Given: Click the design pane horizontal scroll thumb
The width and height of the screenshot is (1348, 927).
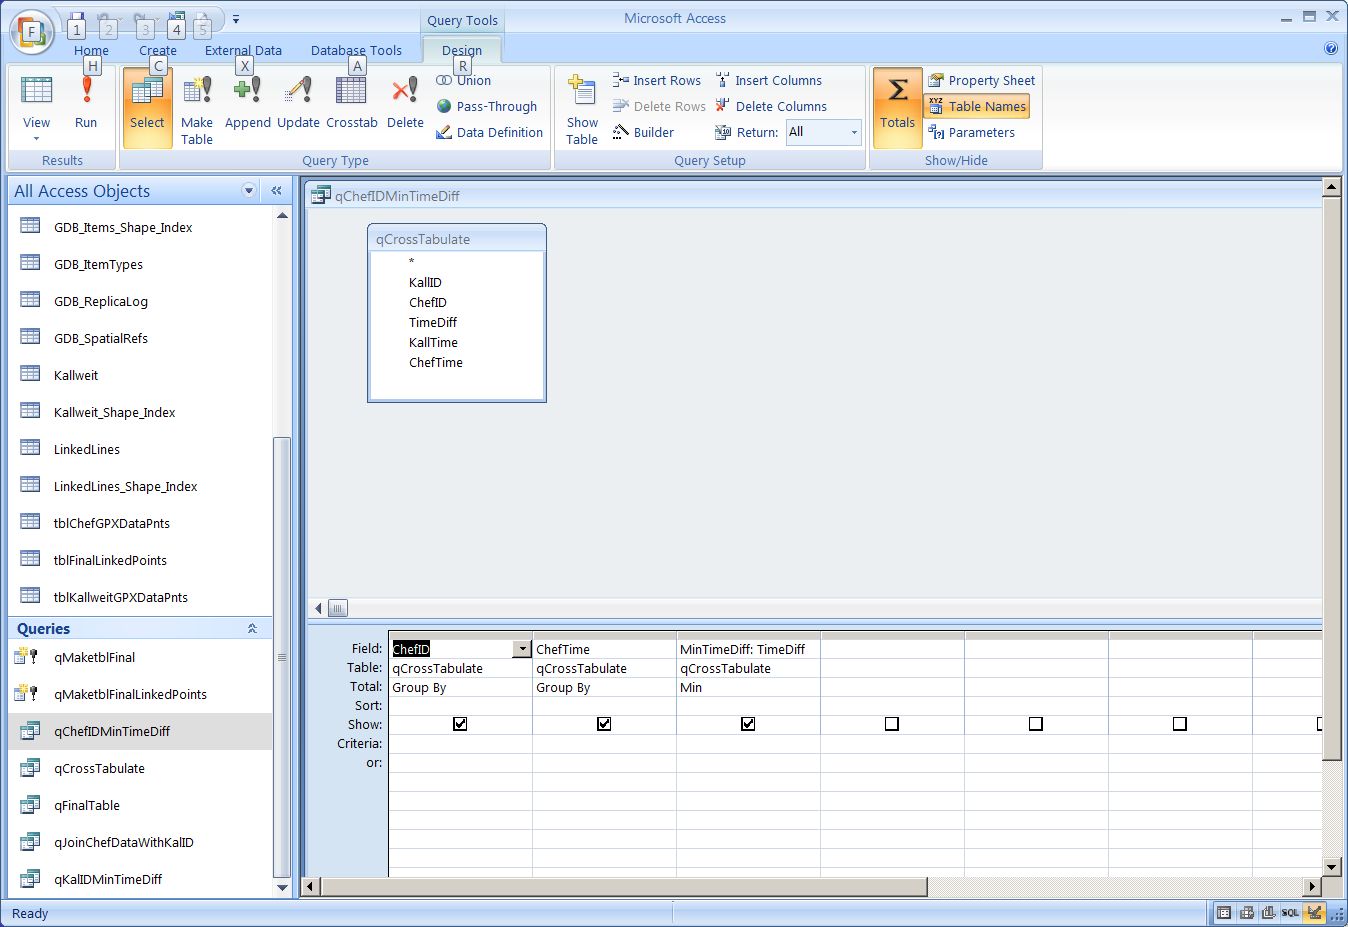Looking at the screenshot, I should pyautogui.click(x=338, y=608).
